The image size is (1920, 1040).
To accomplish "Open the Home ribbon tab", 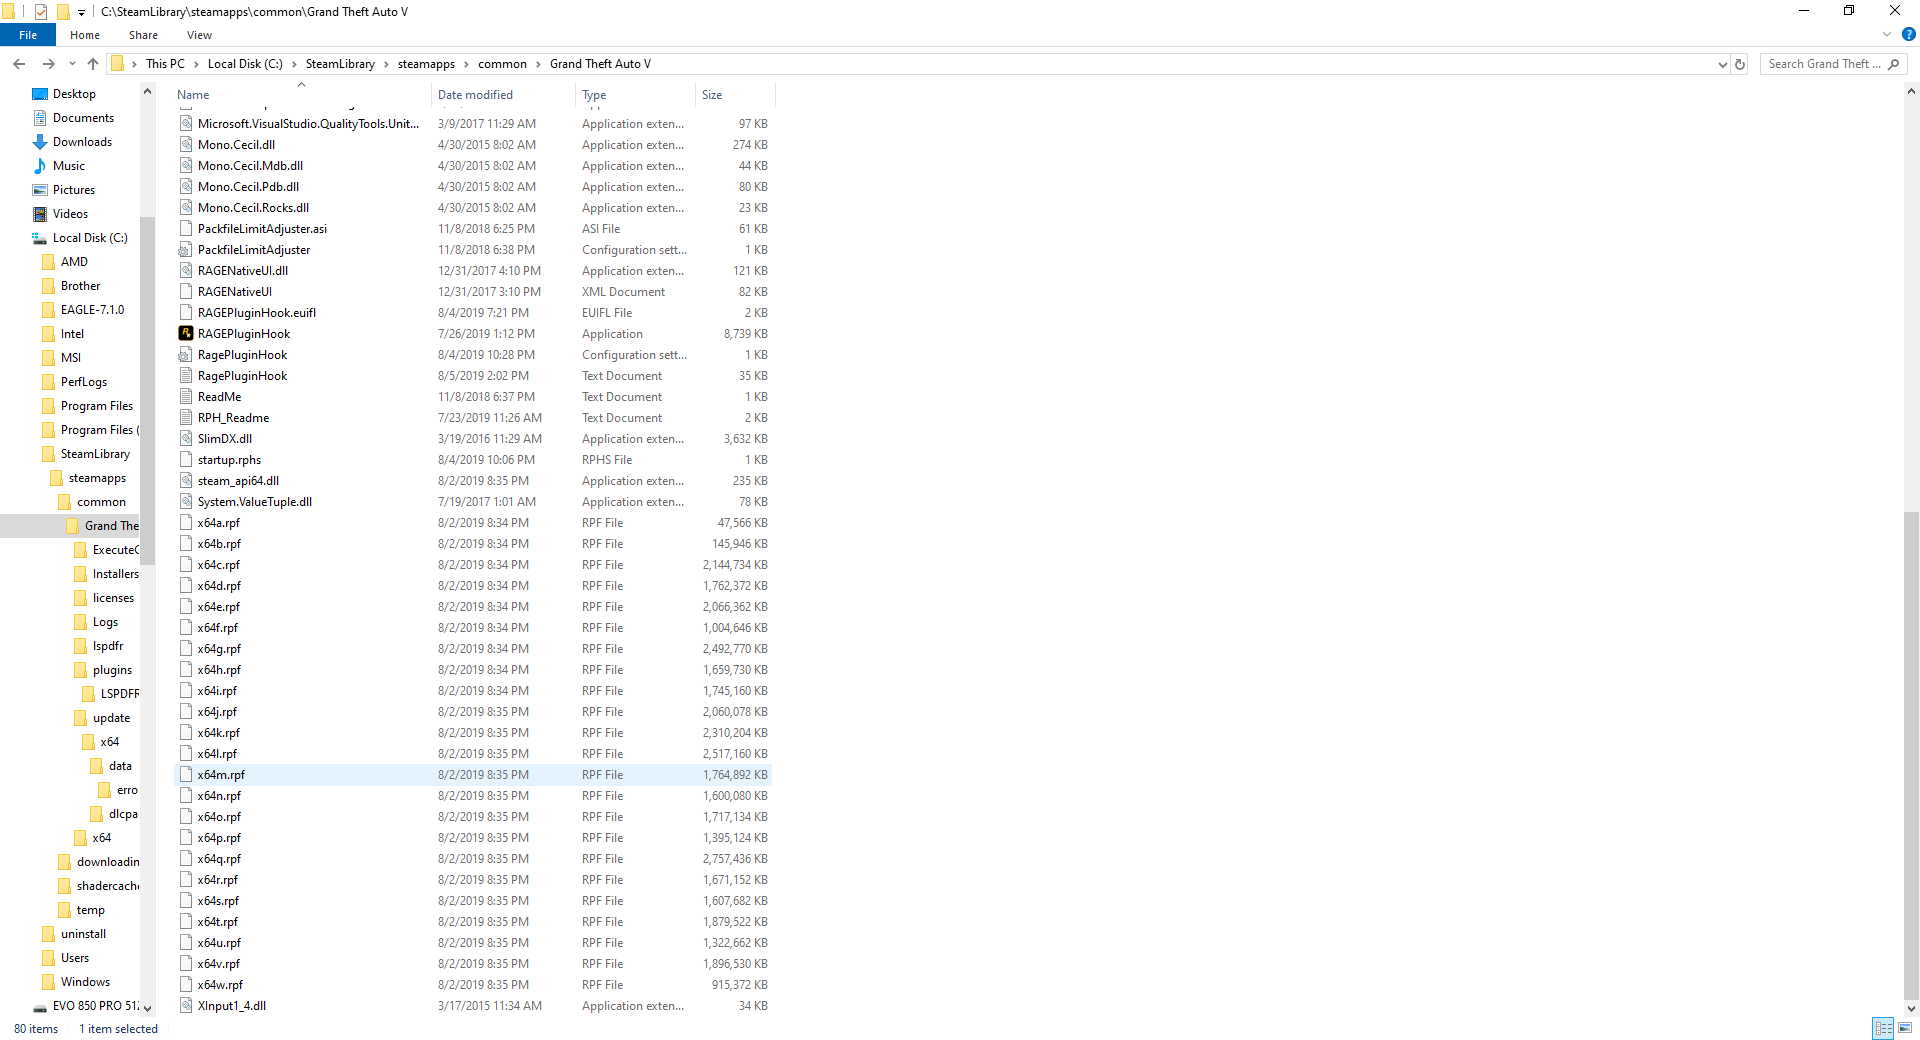I will click(85, 35).
